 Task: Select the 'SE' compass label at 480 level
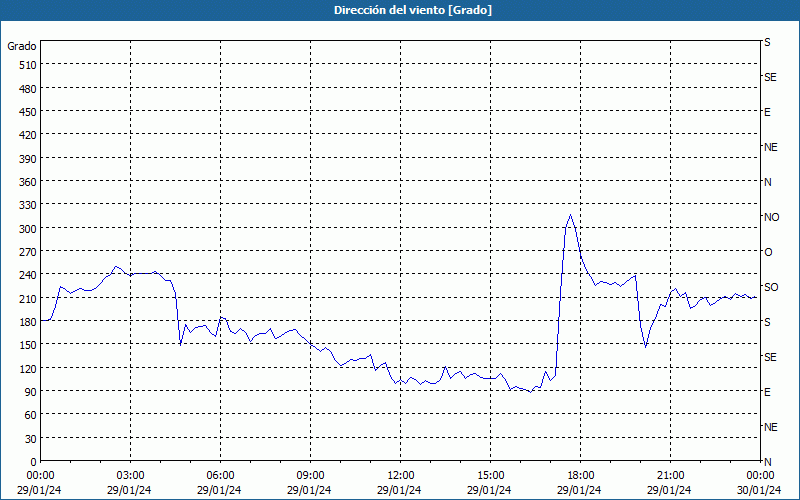pos(770,77)
